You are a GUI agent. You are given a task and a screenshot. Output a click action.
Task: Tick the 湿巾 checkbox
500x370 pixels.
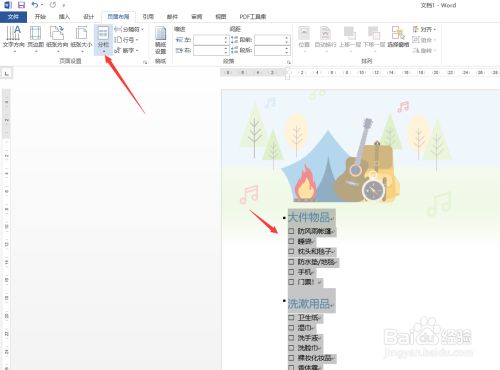(291, 328)
